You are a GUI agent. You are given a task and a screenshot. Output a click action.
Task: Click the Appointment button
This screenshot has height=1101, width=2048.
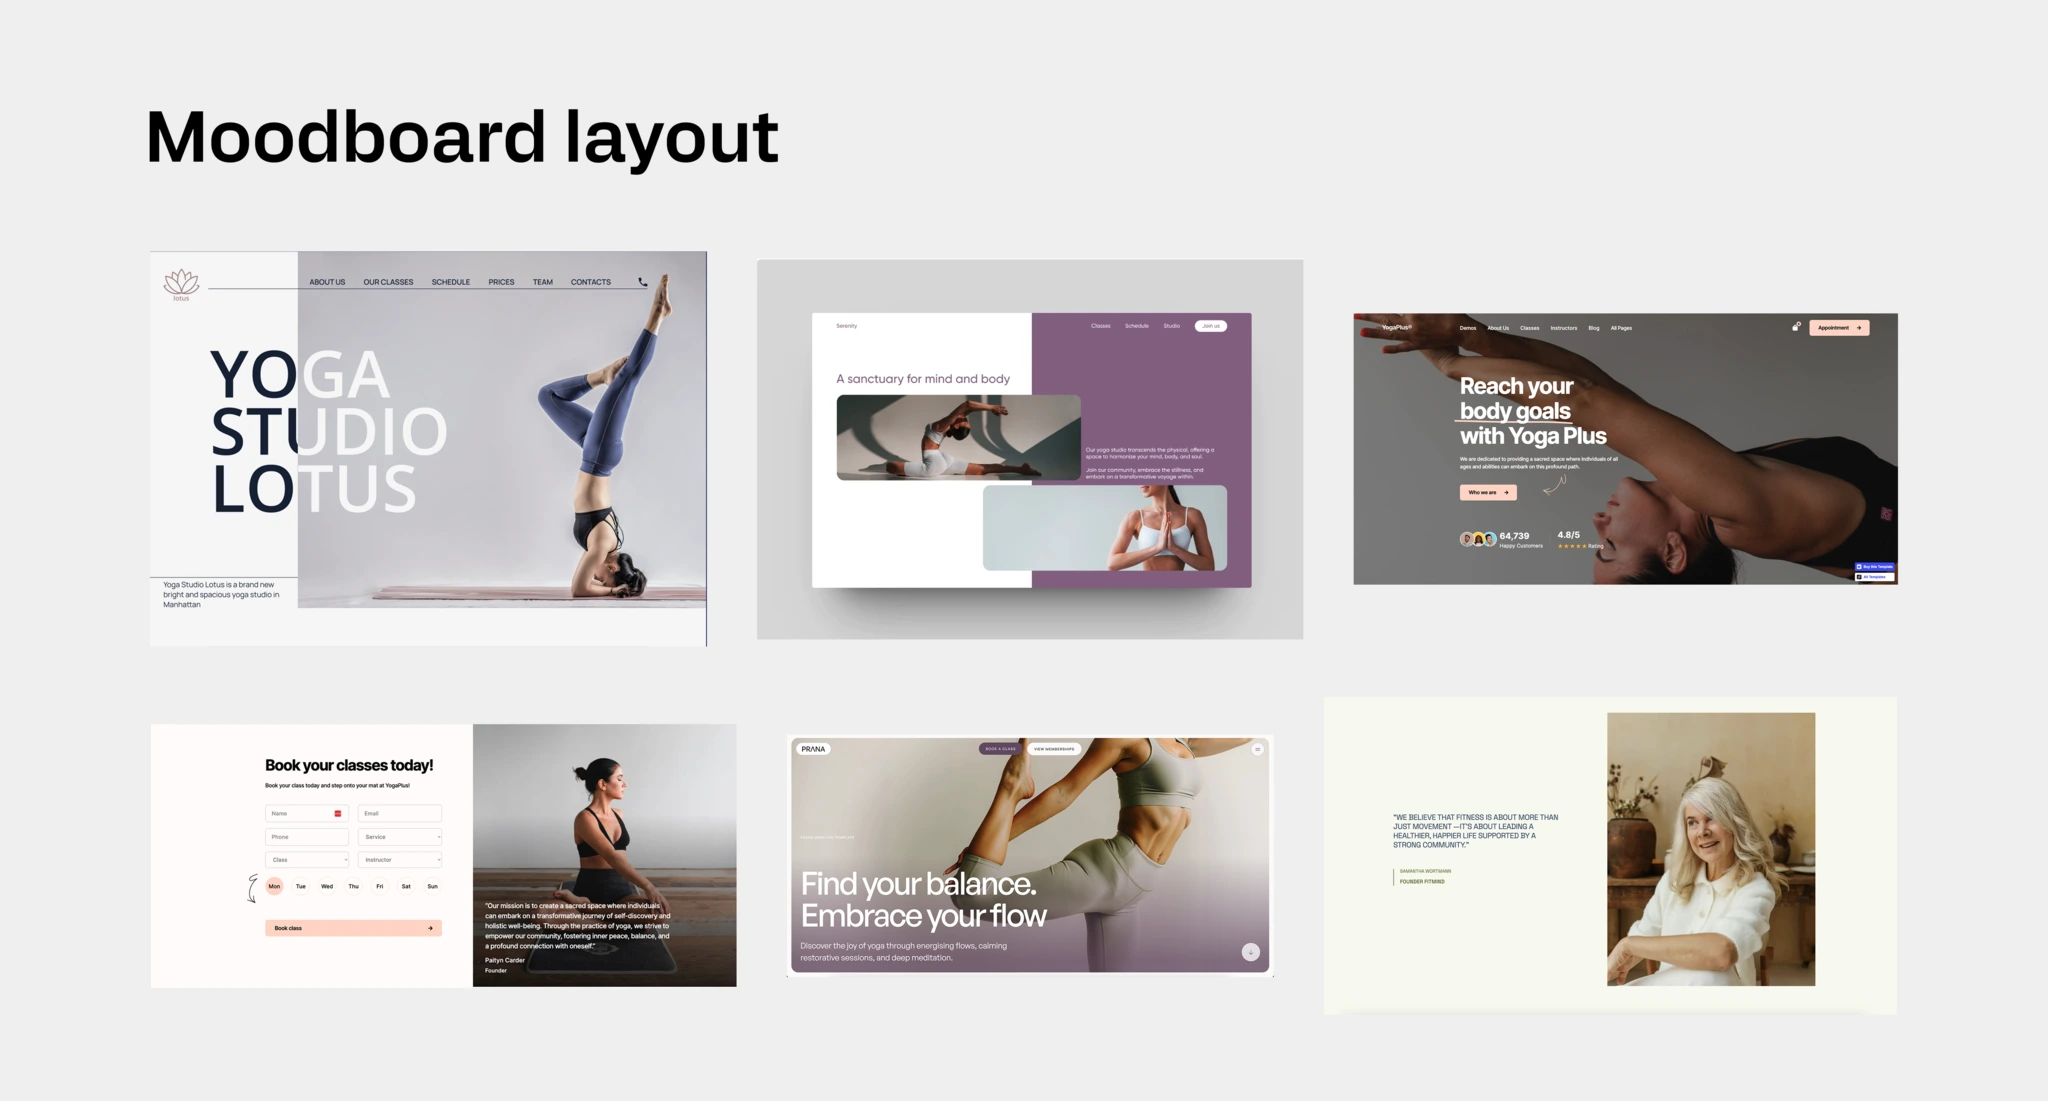click(1838, 327)
